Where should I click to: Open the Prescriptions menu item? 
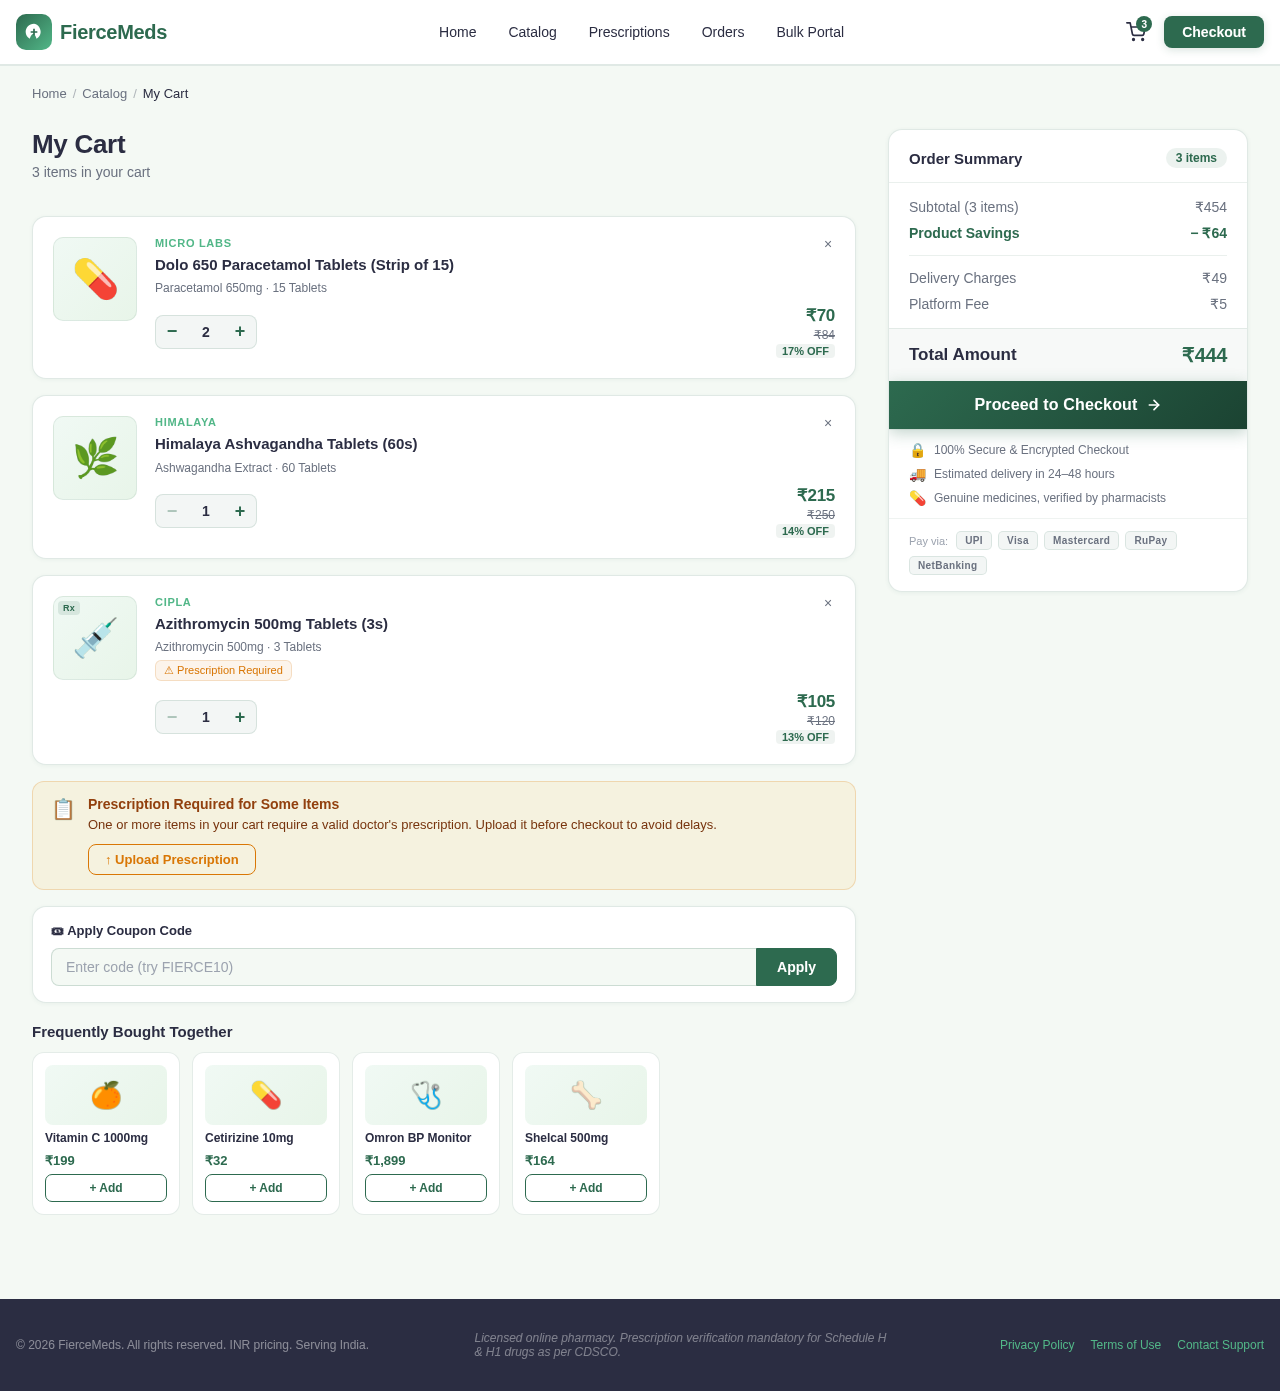[628, 32]
